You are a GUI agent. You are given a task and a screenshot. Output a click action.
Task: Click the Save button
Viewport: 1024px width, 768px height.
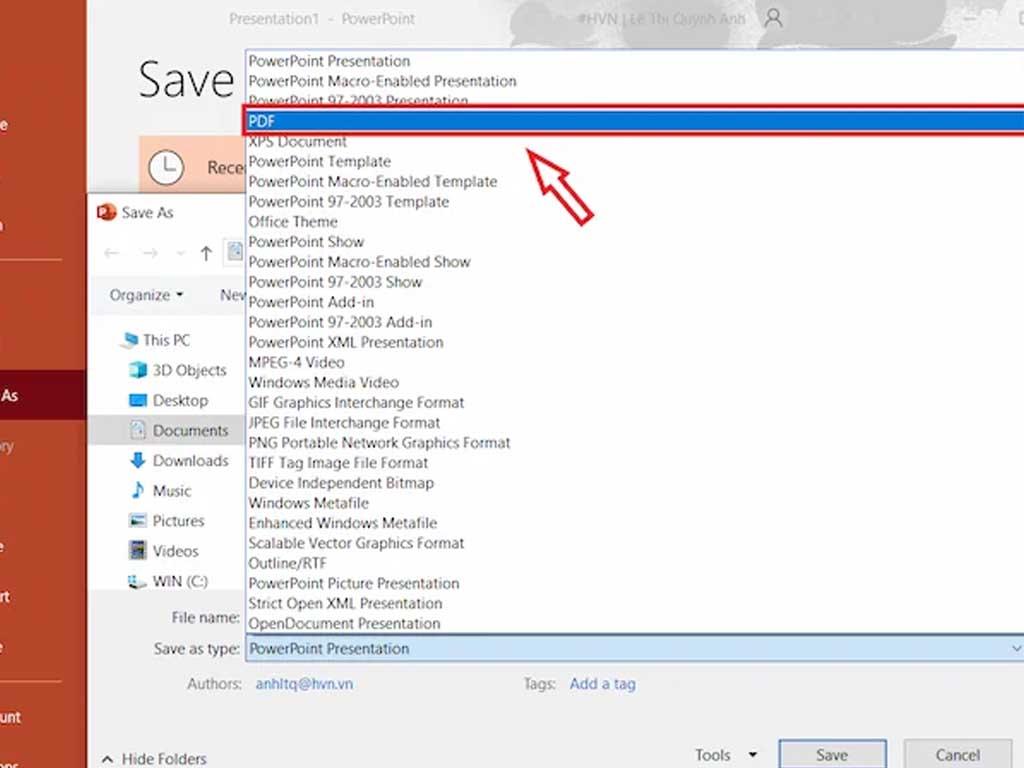click(x=831, y=755)
